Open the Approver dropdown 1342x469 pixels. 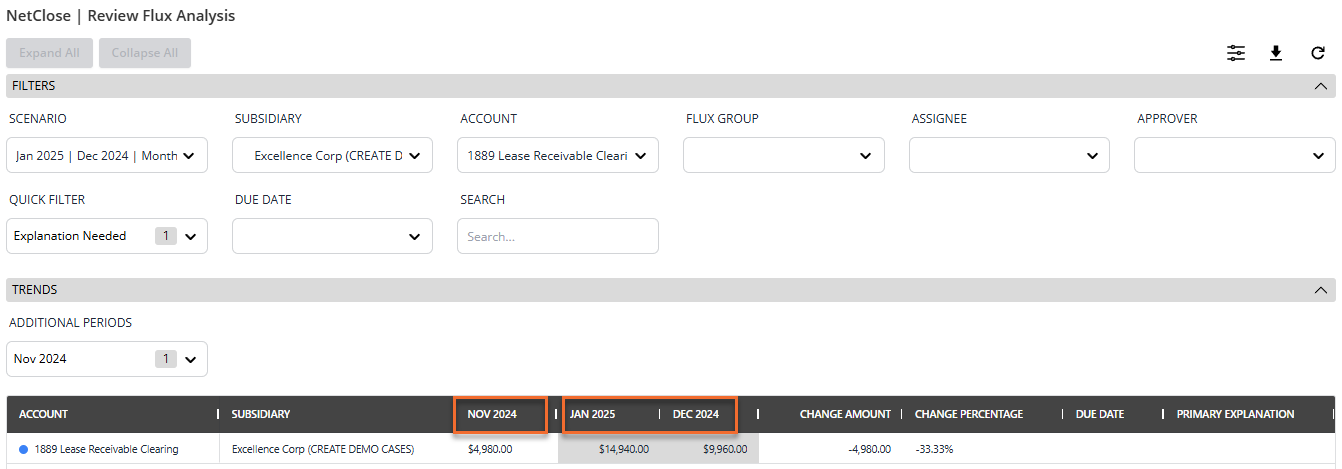1234,155
